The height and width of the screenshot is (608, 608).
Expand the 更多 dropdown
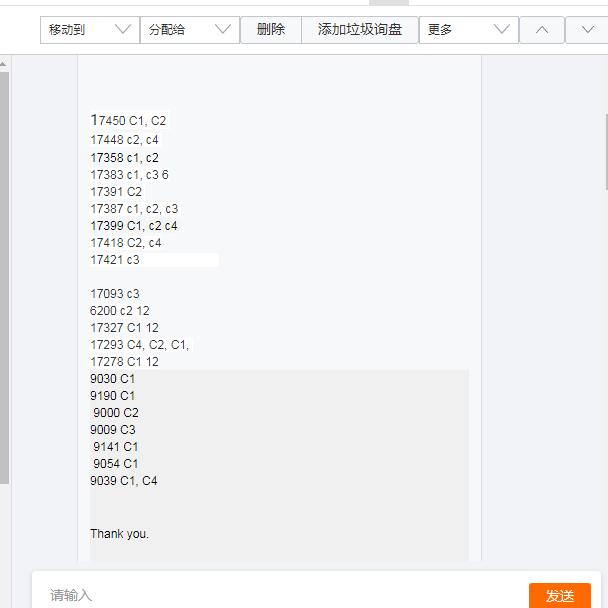click(469, 30)
